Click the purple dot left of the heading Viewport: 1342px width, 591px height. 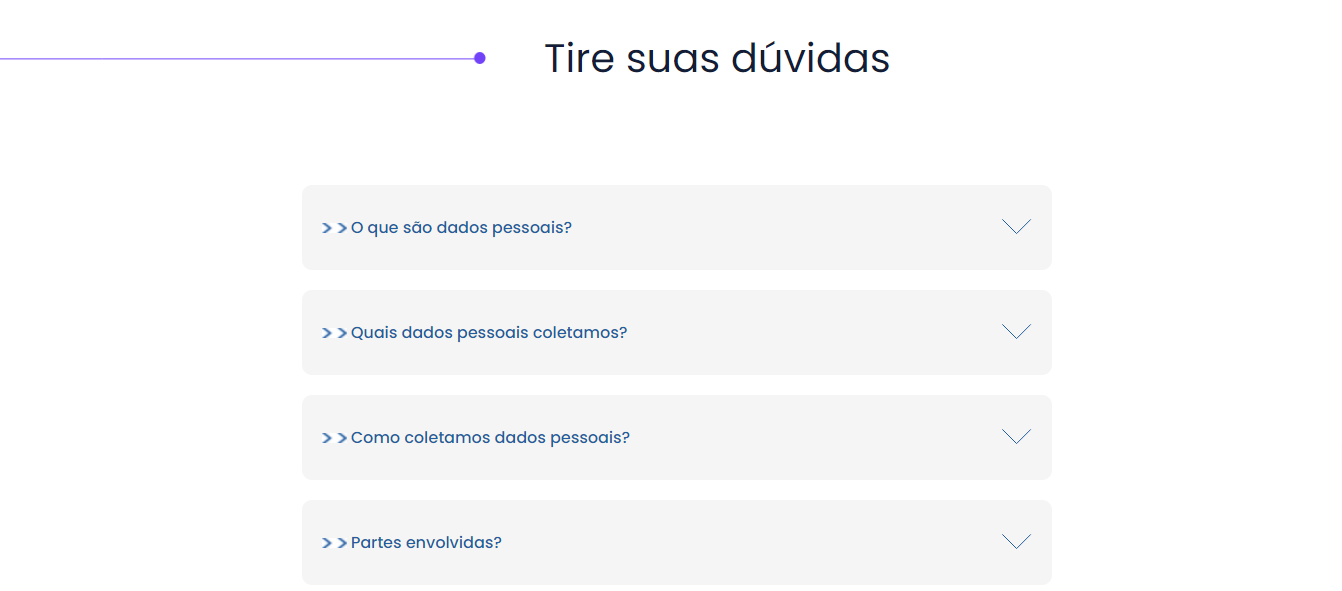480,58
